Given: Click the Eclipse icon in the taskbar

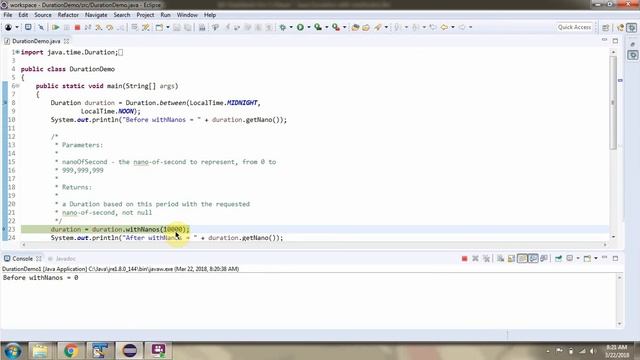Looking at the screenshot, I should point(130,351).
